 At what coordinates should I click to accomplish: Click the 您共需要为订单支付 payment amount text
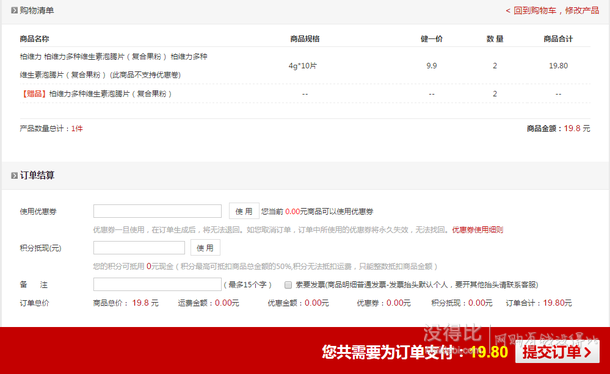415,352
